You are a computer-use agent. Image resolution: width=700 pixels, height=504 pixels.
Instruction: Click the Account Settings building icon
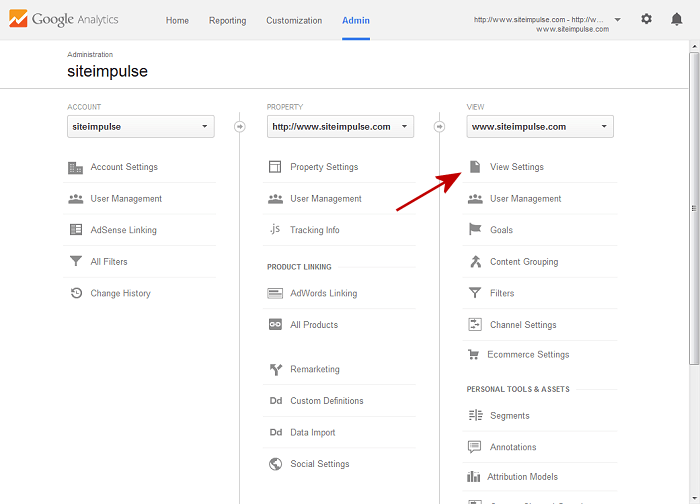click(x=75, y=167)
